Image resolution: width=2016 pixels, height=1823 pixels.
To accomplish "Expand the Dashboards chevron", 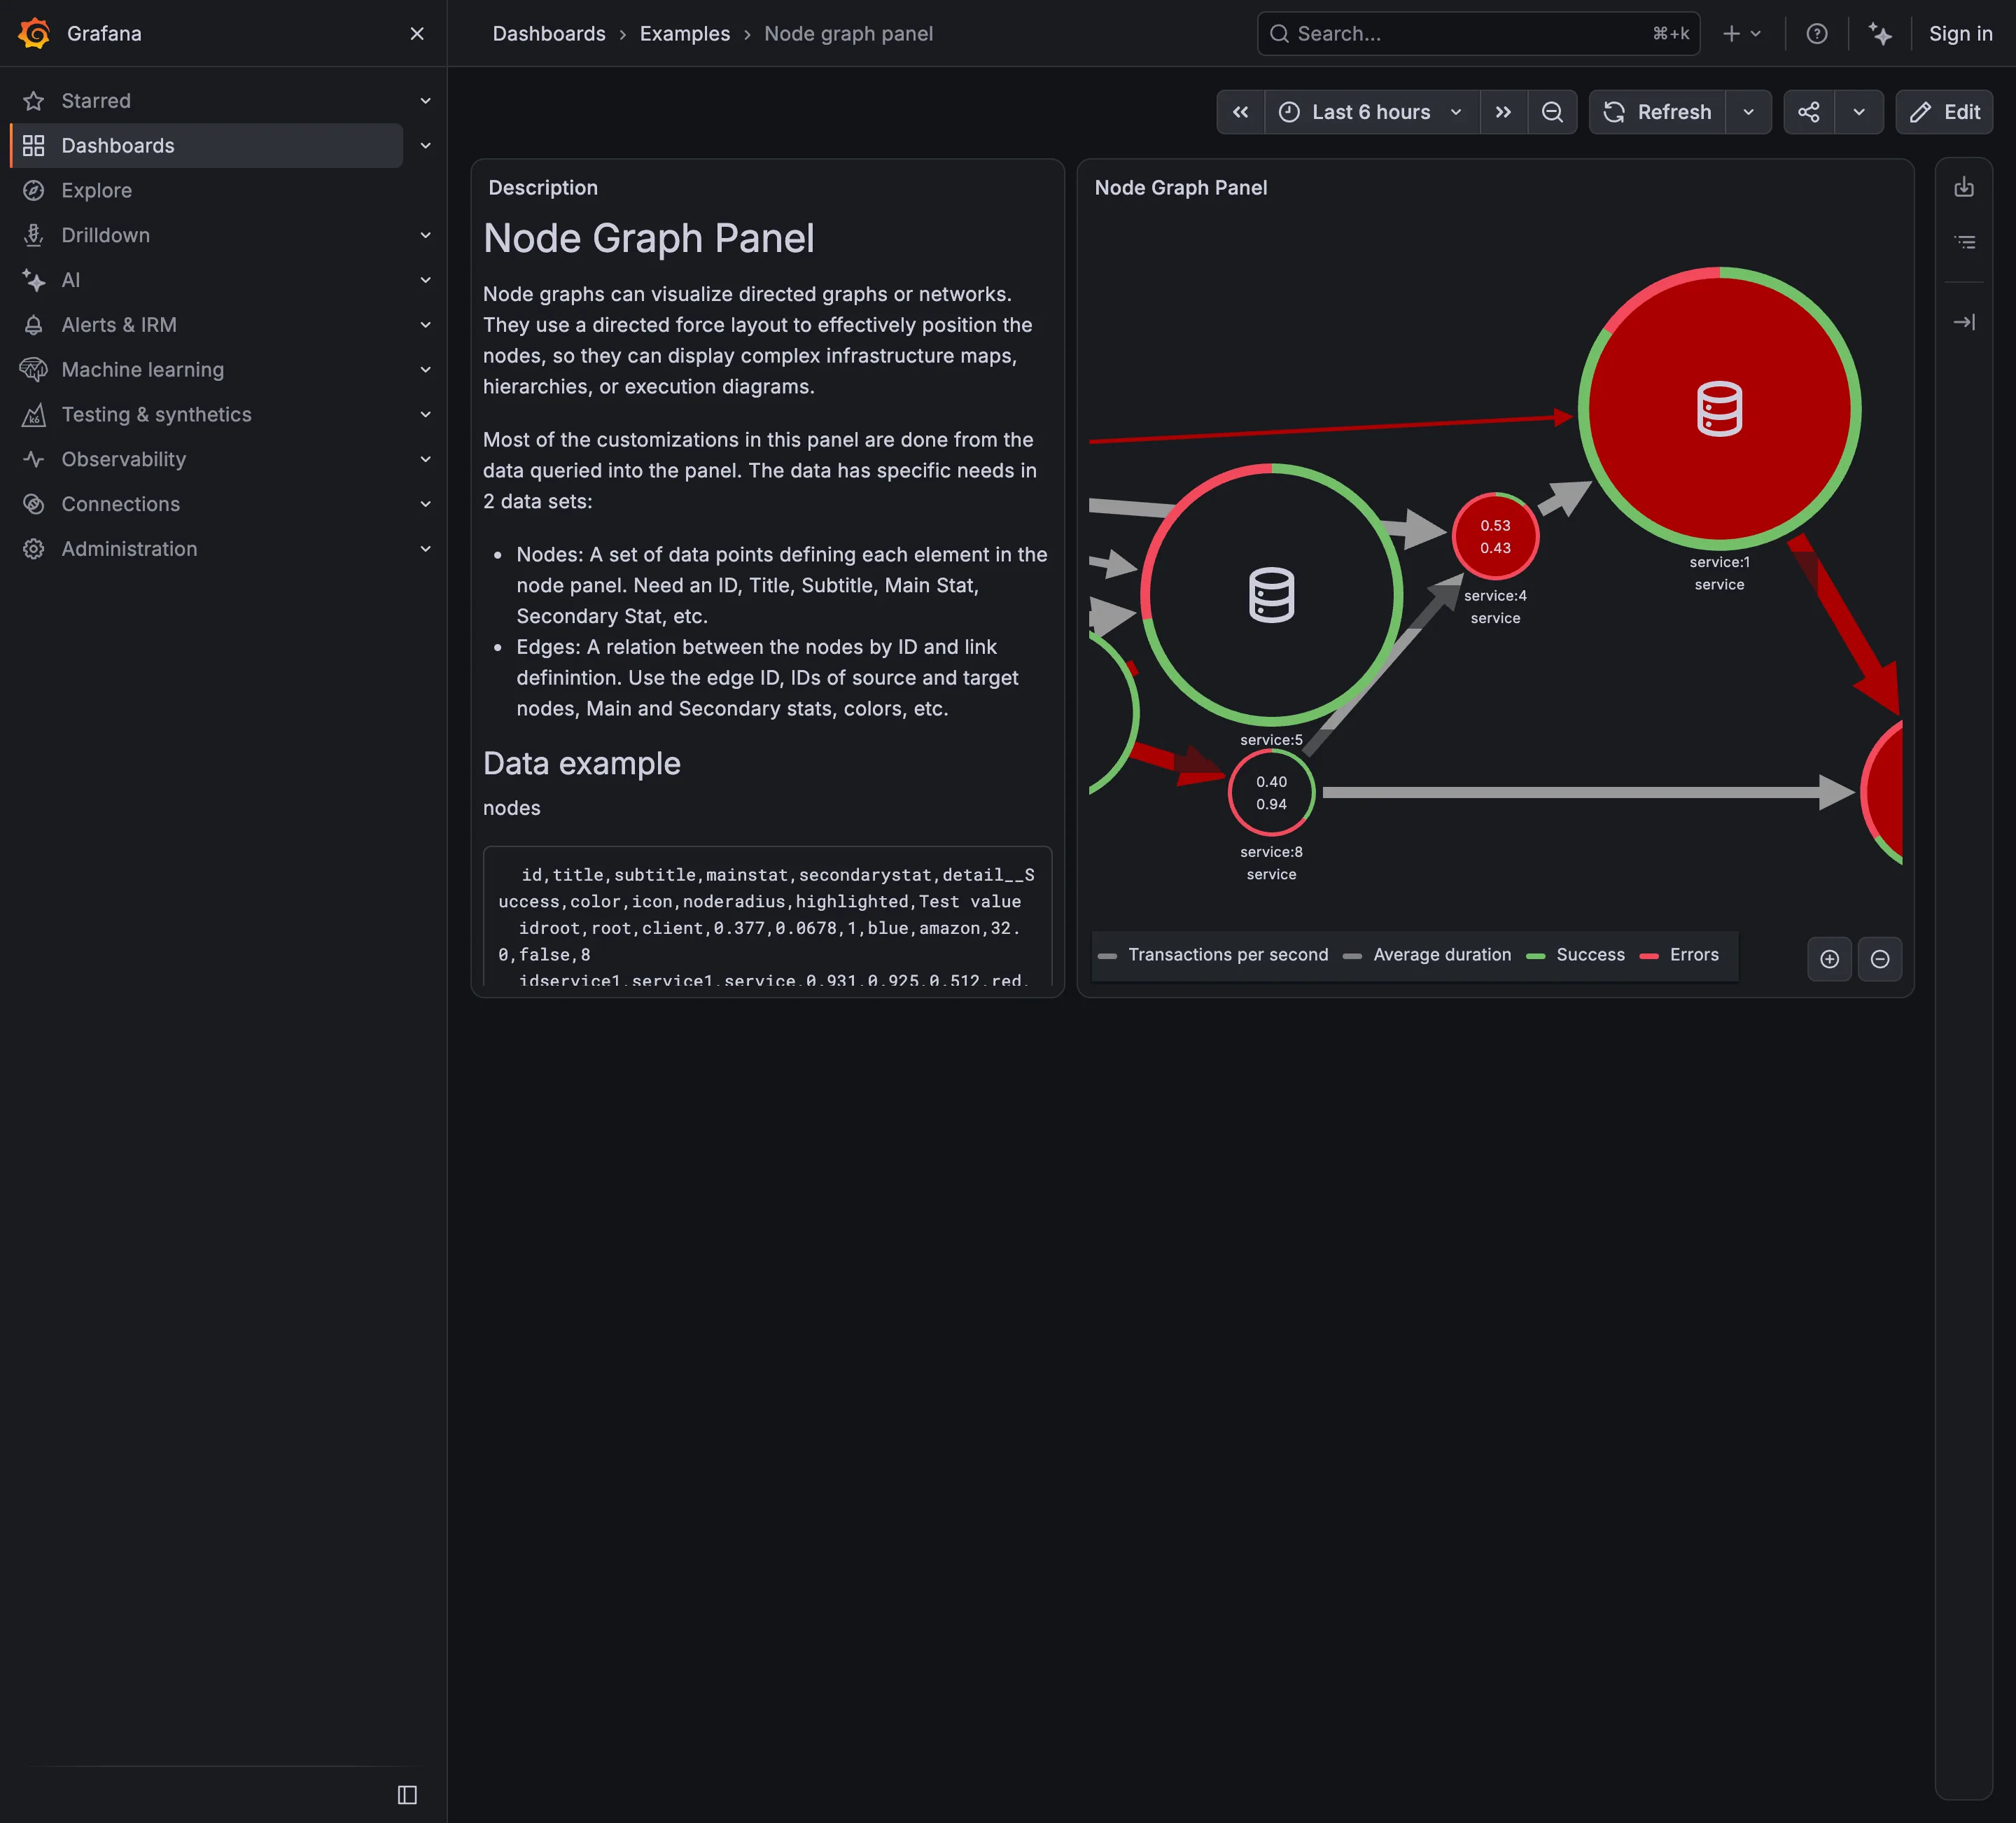I will point(425,146).
